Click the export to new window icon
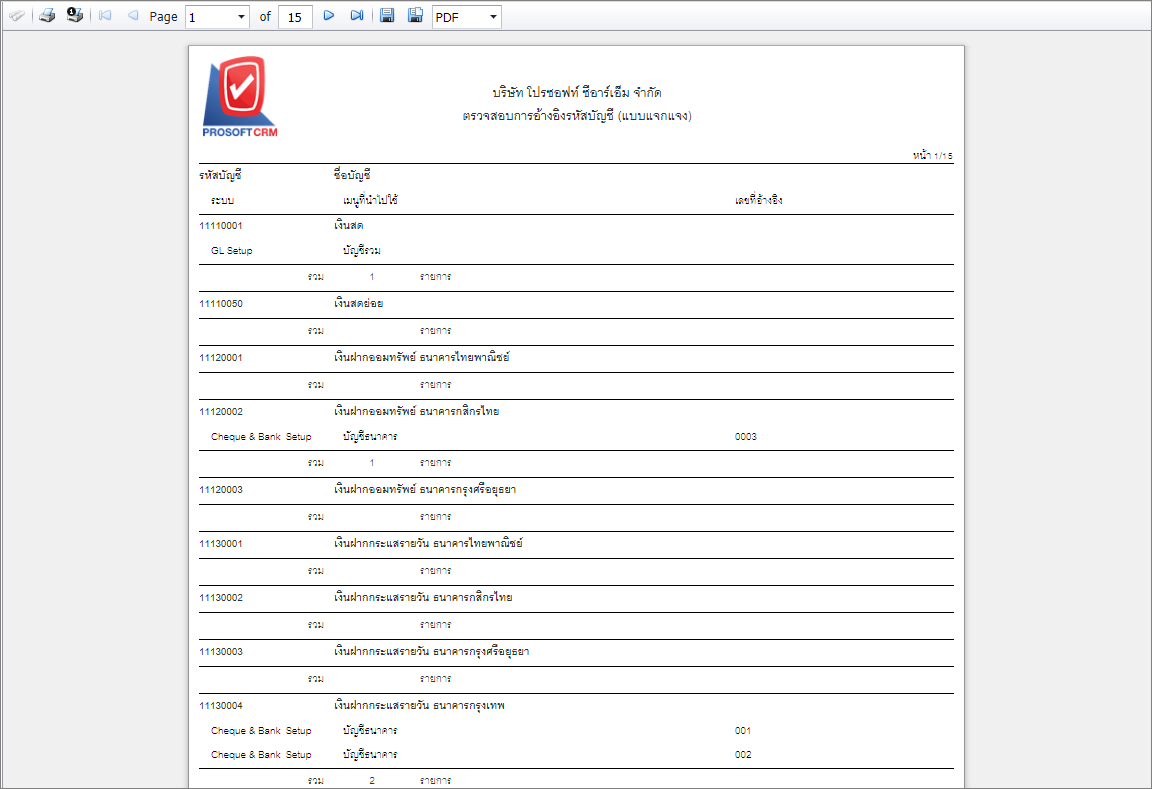This screenshot has width=1152, height=789. pos(415,15)
